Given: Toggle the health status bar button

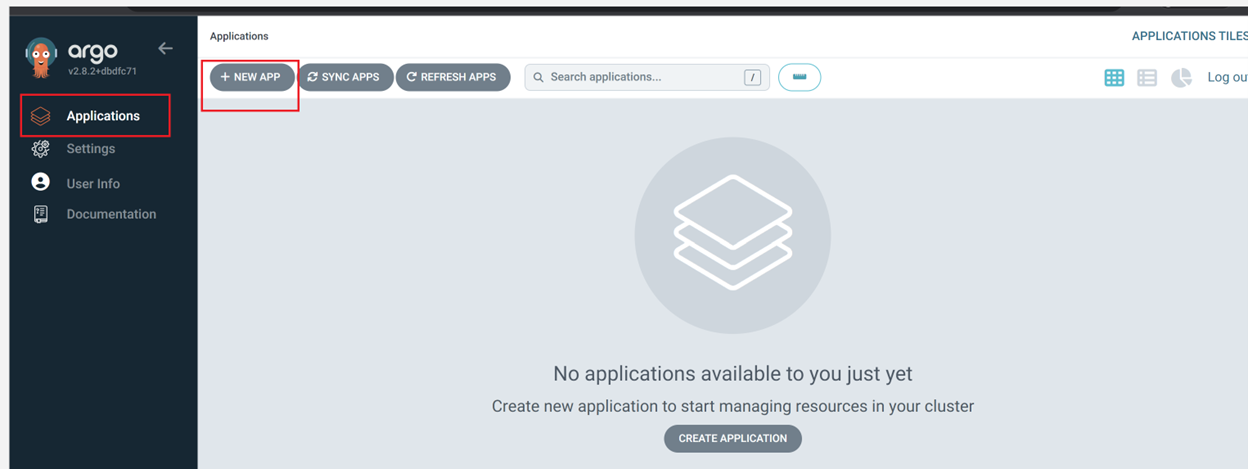Looking at the screenshot, I should [799, 77].
